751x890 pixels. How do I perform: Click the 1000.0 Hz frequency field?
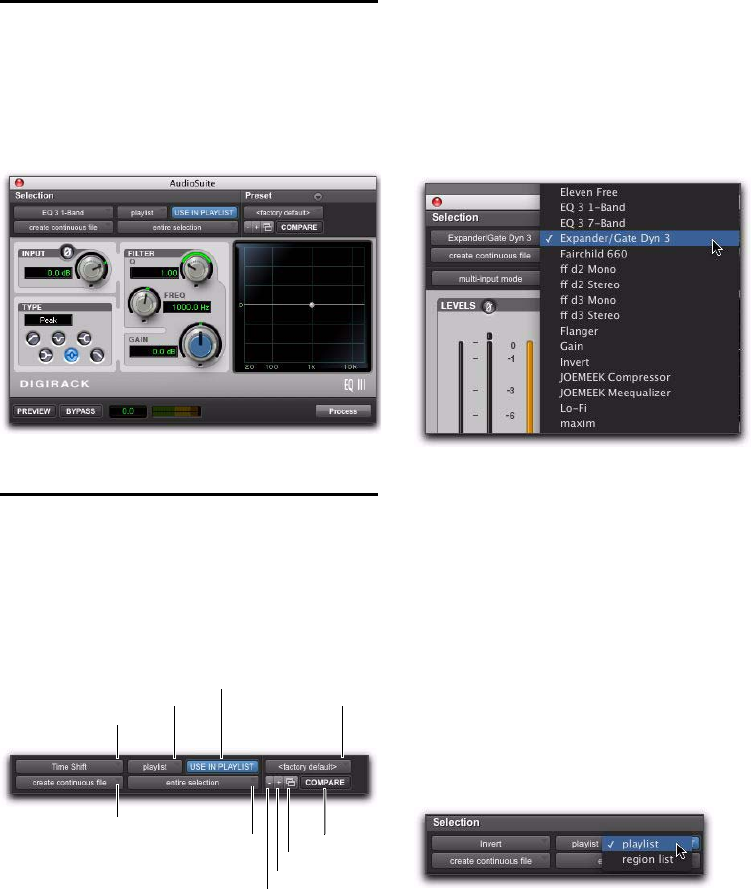pyautogui.click(x=187, y=307)
